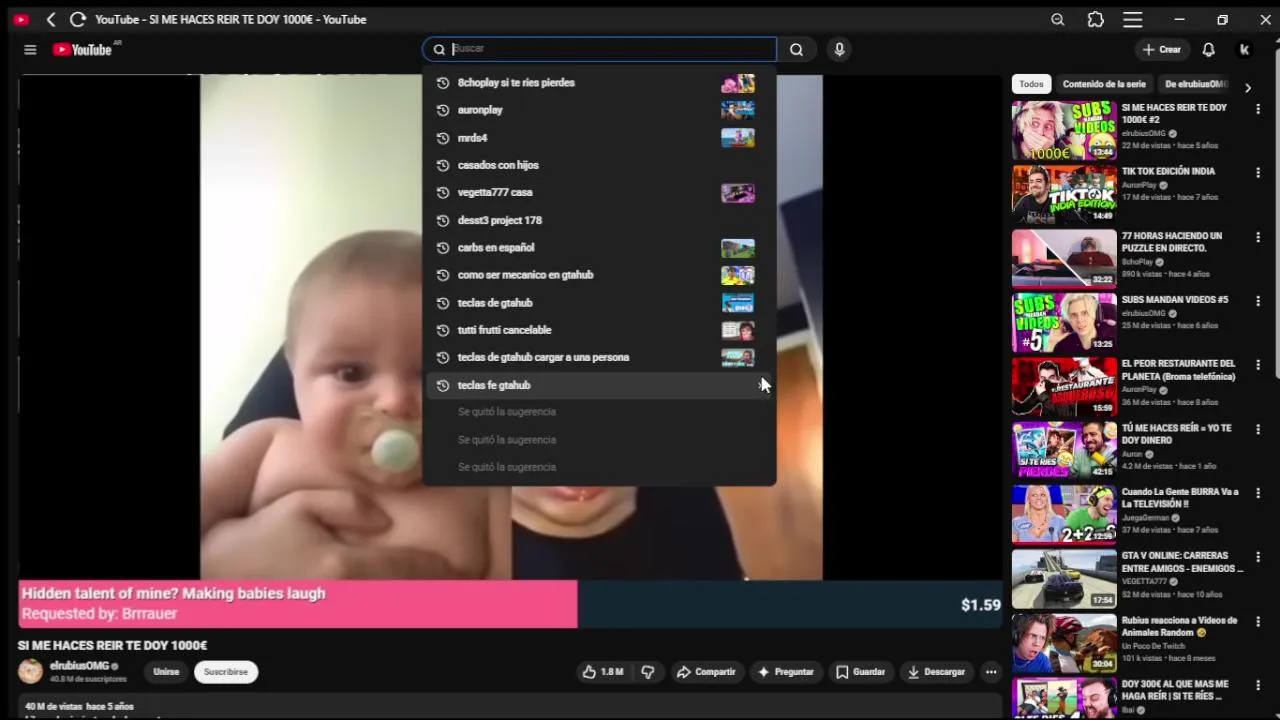Screen dimensions: 1280x720
Task: Choose 'carbs en español' from search history
Action: 599,247
